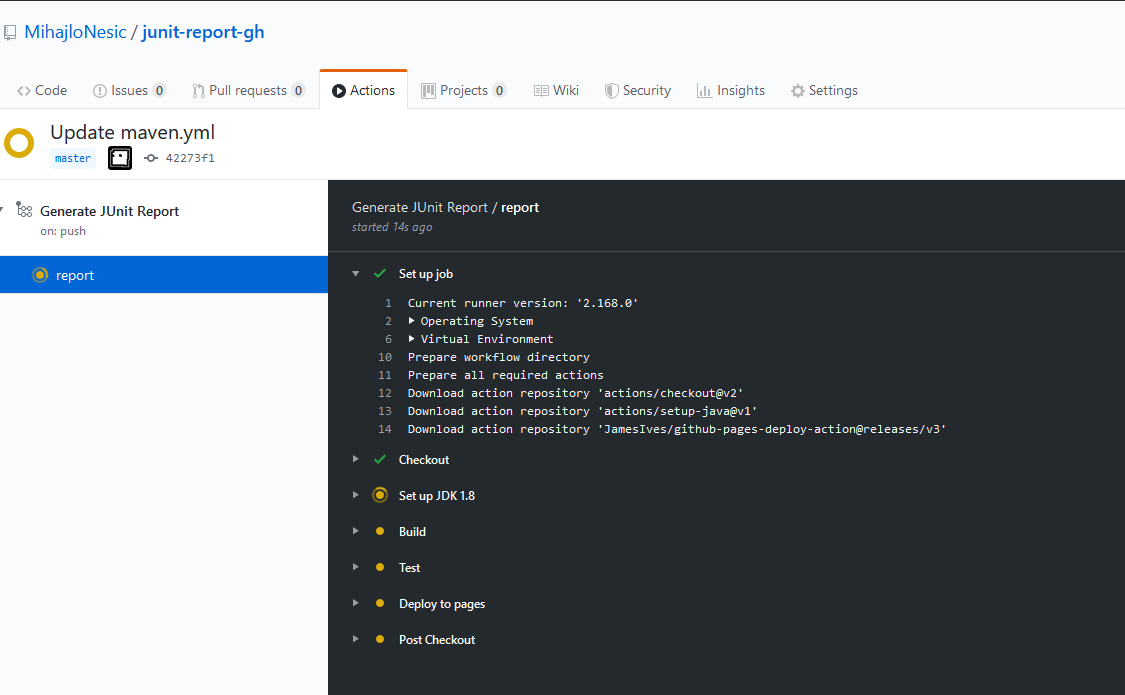The height and width of the screenshot is (695, 1125).
Task: Open the Settings tab
Action: click(824, 90)
